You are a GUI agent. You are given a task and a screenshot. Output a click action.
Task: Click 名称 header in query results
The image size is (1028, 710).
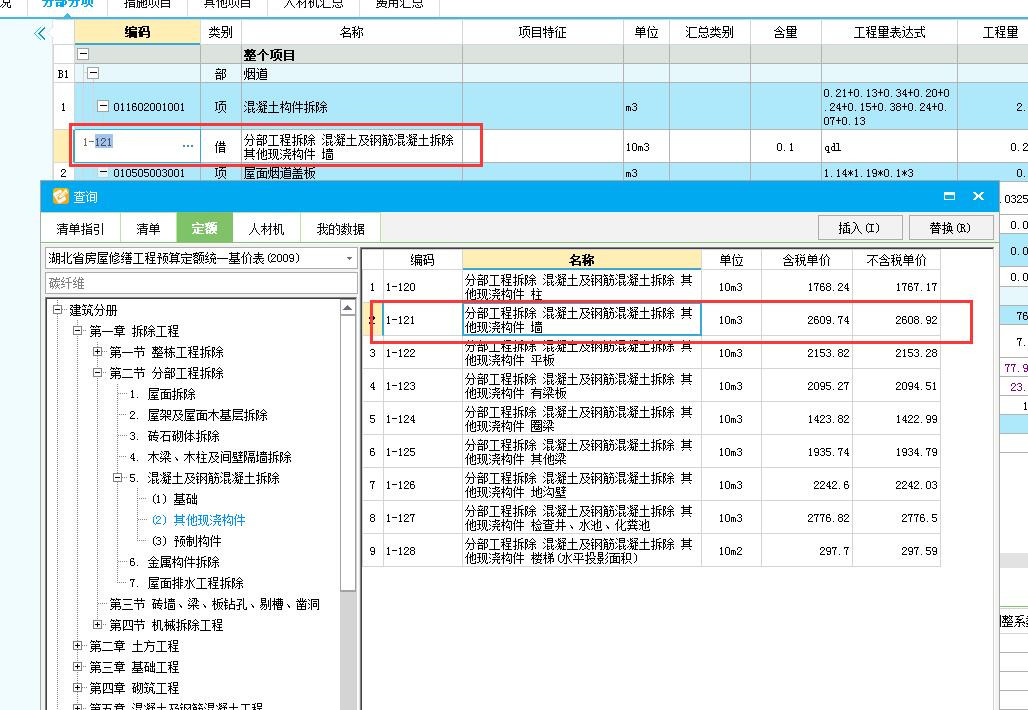click(x=582, y=260)
